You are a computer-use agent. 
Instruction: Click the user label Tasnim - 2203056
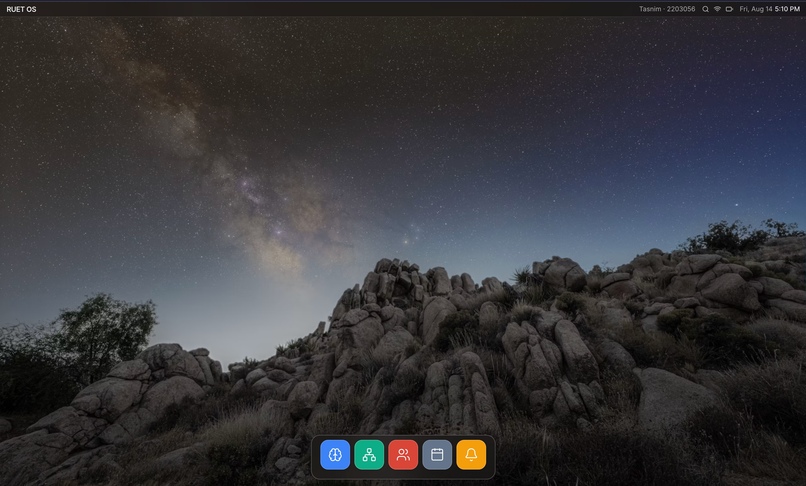tap(667, 9)
